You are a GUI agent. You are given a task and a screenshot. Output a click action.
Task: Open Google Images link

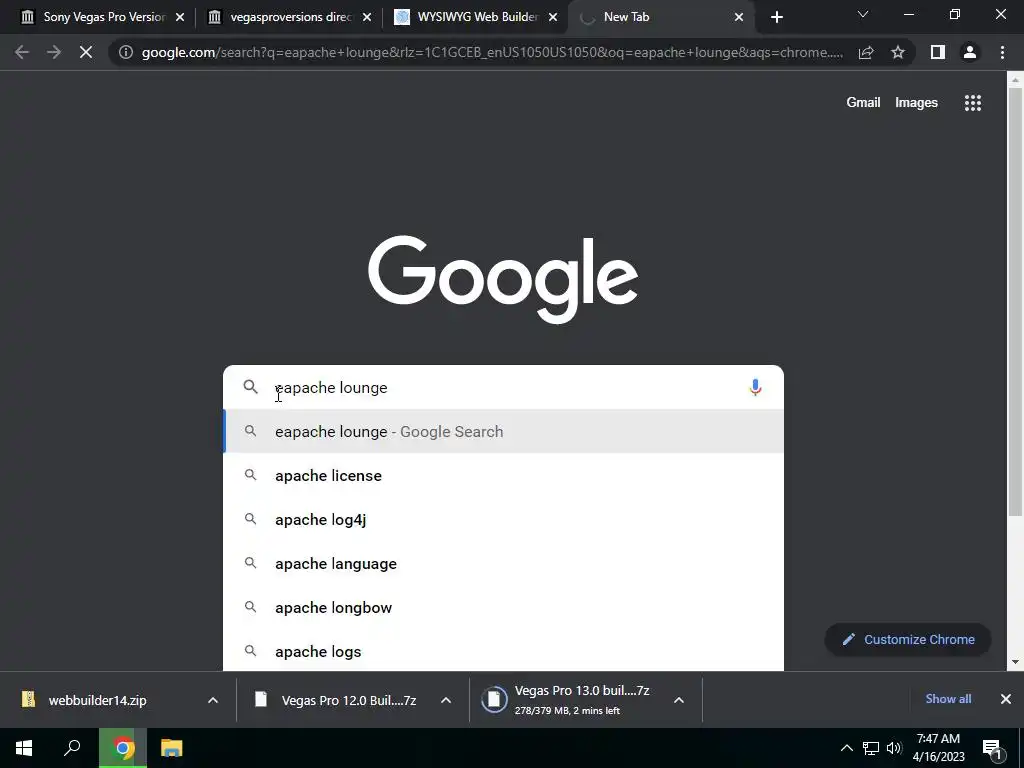[916, 103]
